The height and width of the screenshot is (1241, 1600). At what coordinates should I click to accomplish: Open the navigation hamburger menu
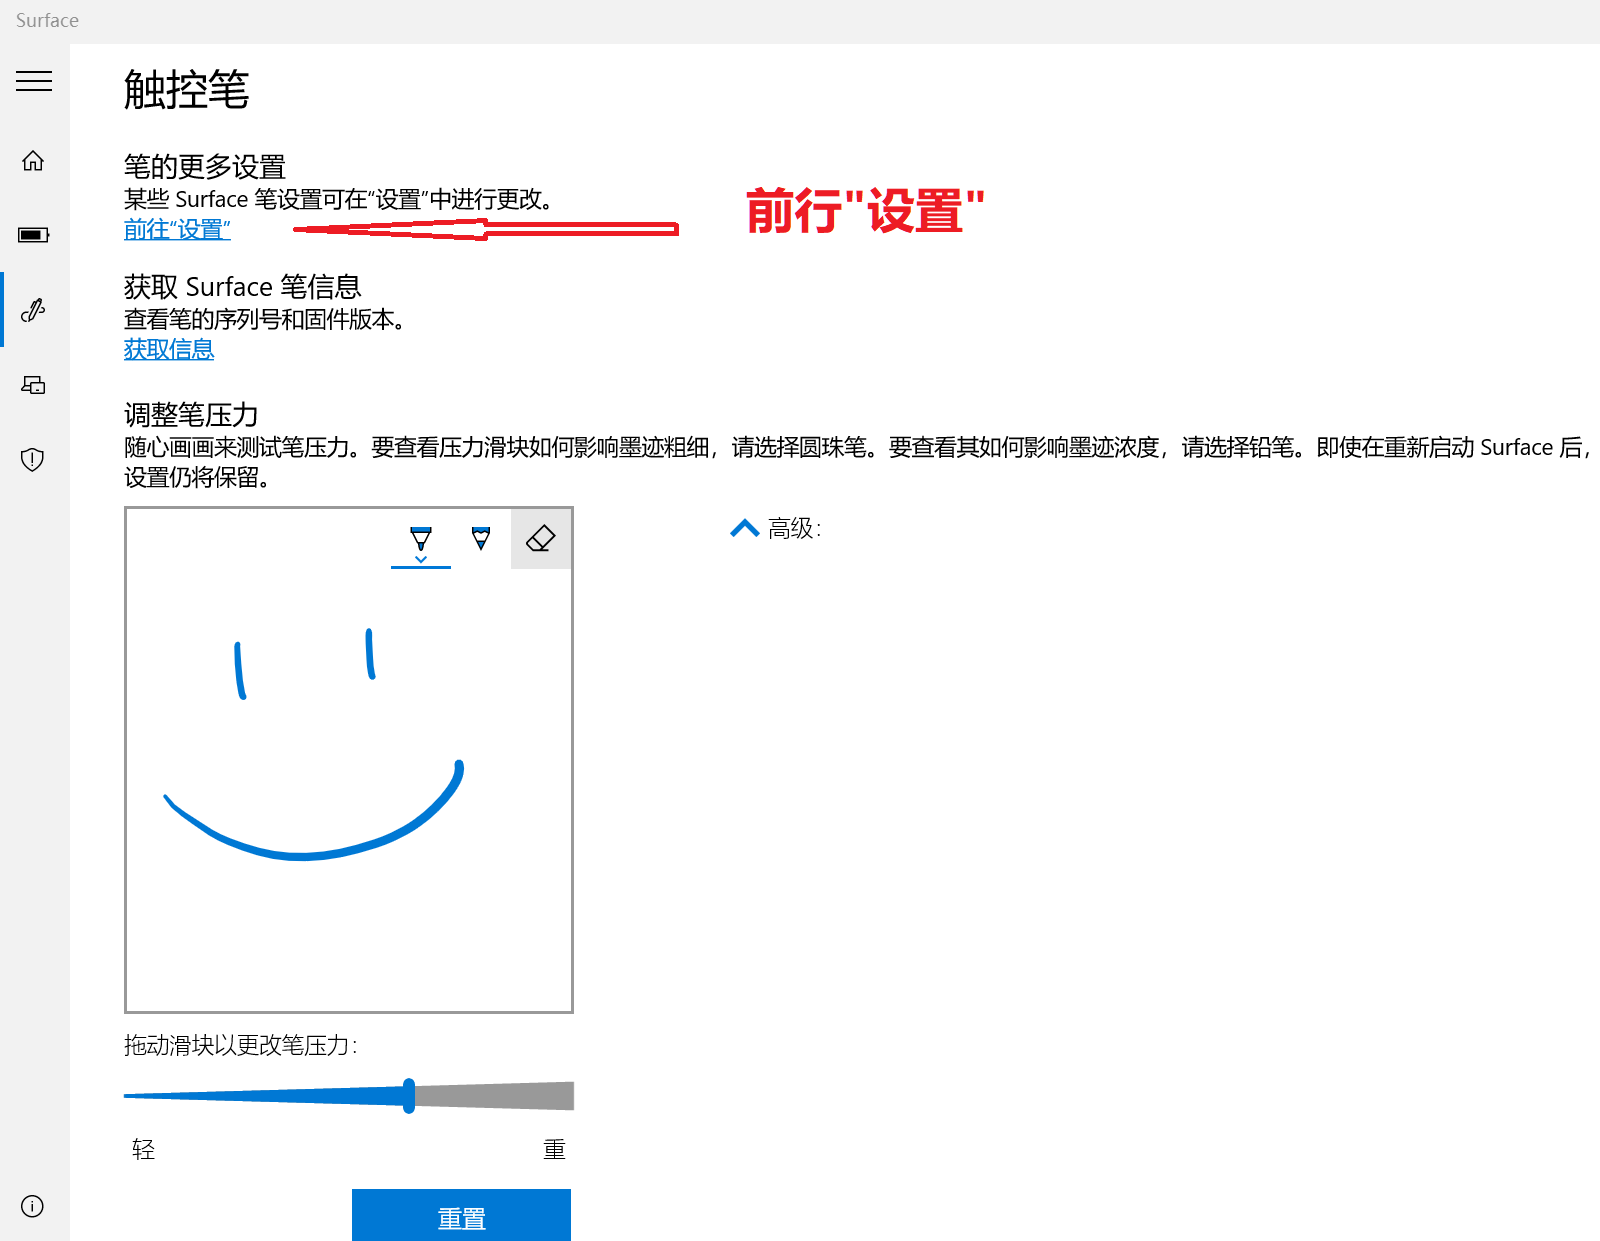(x=35, y=81)
